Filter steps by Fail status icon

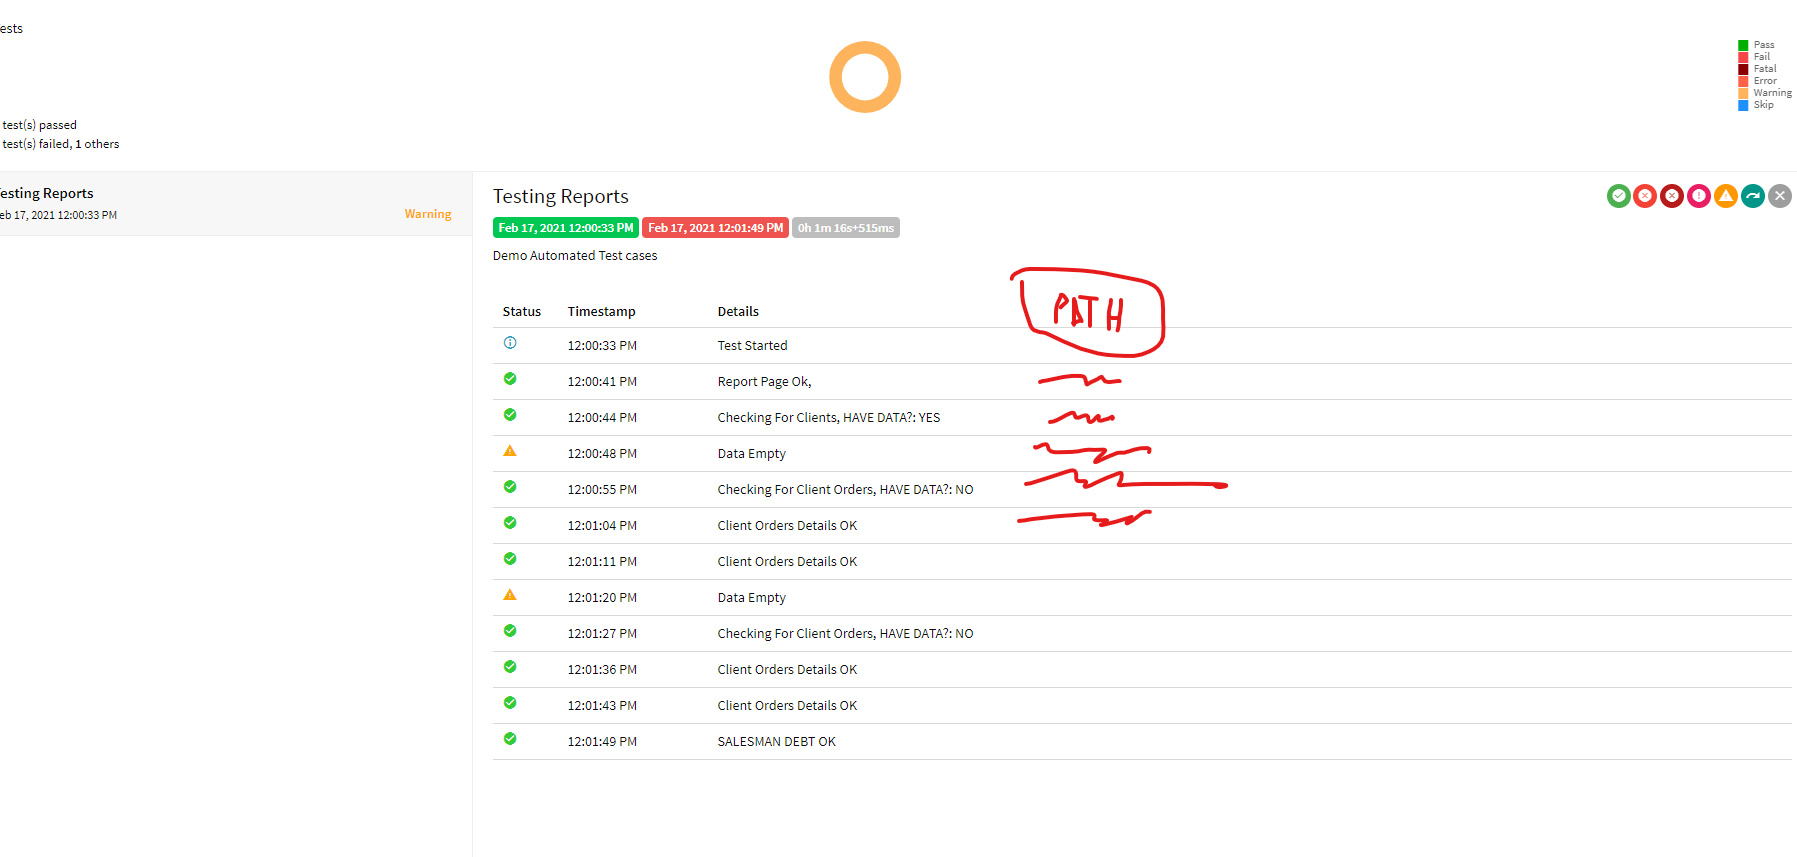click(x=1645, y=196)
